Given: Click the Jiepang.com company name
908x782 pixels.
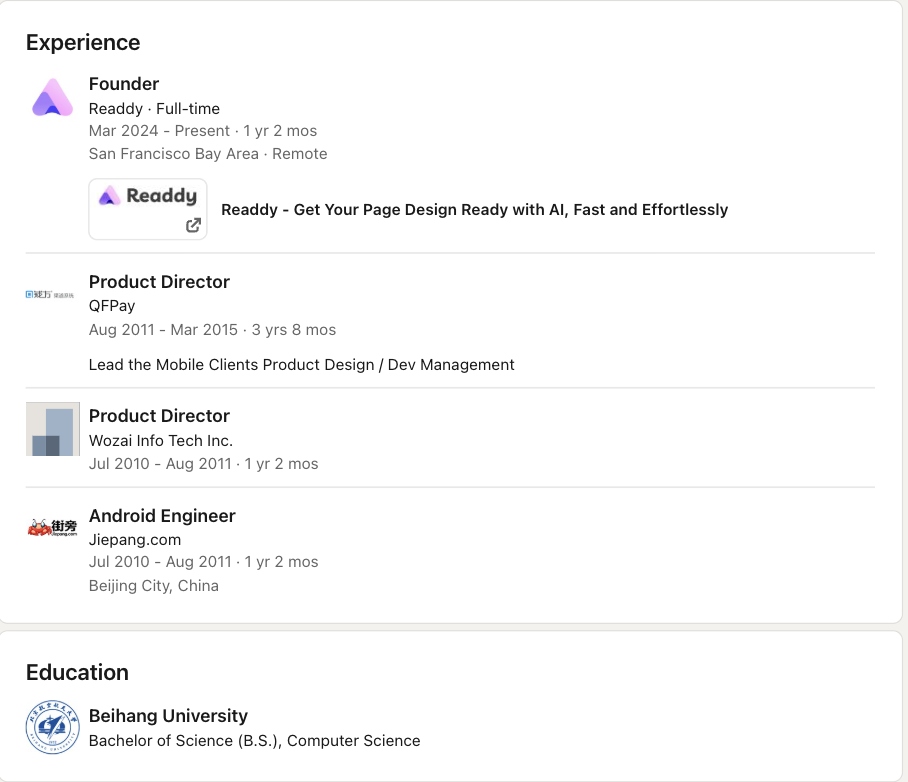Looking at the screenshot, I should pyautogui.click(x=135, y=540).
